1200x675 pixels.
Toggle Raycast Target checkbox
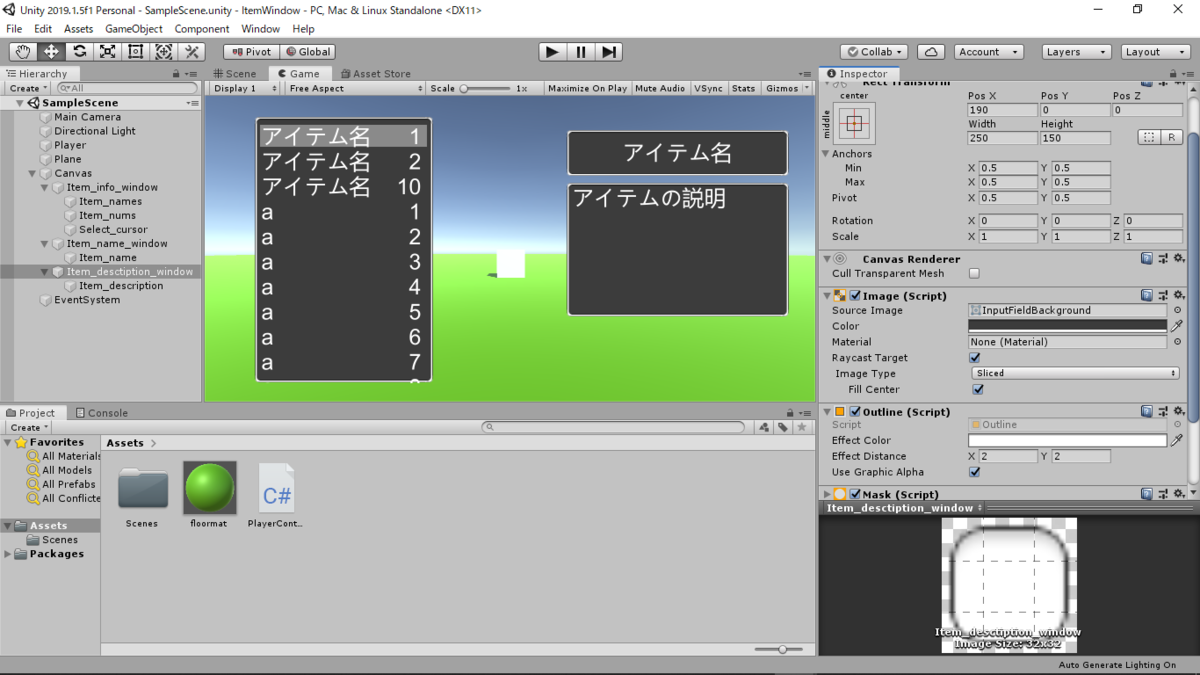click(x=975, y=358)
